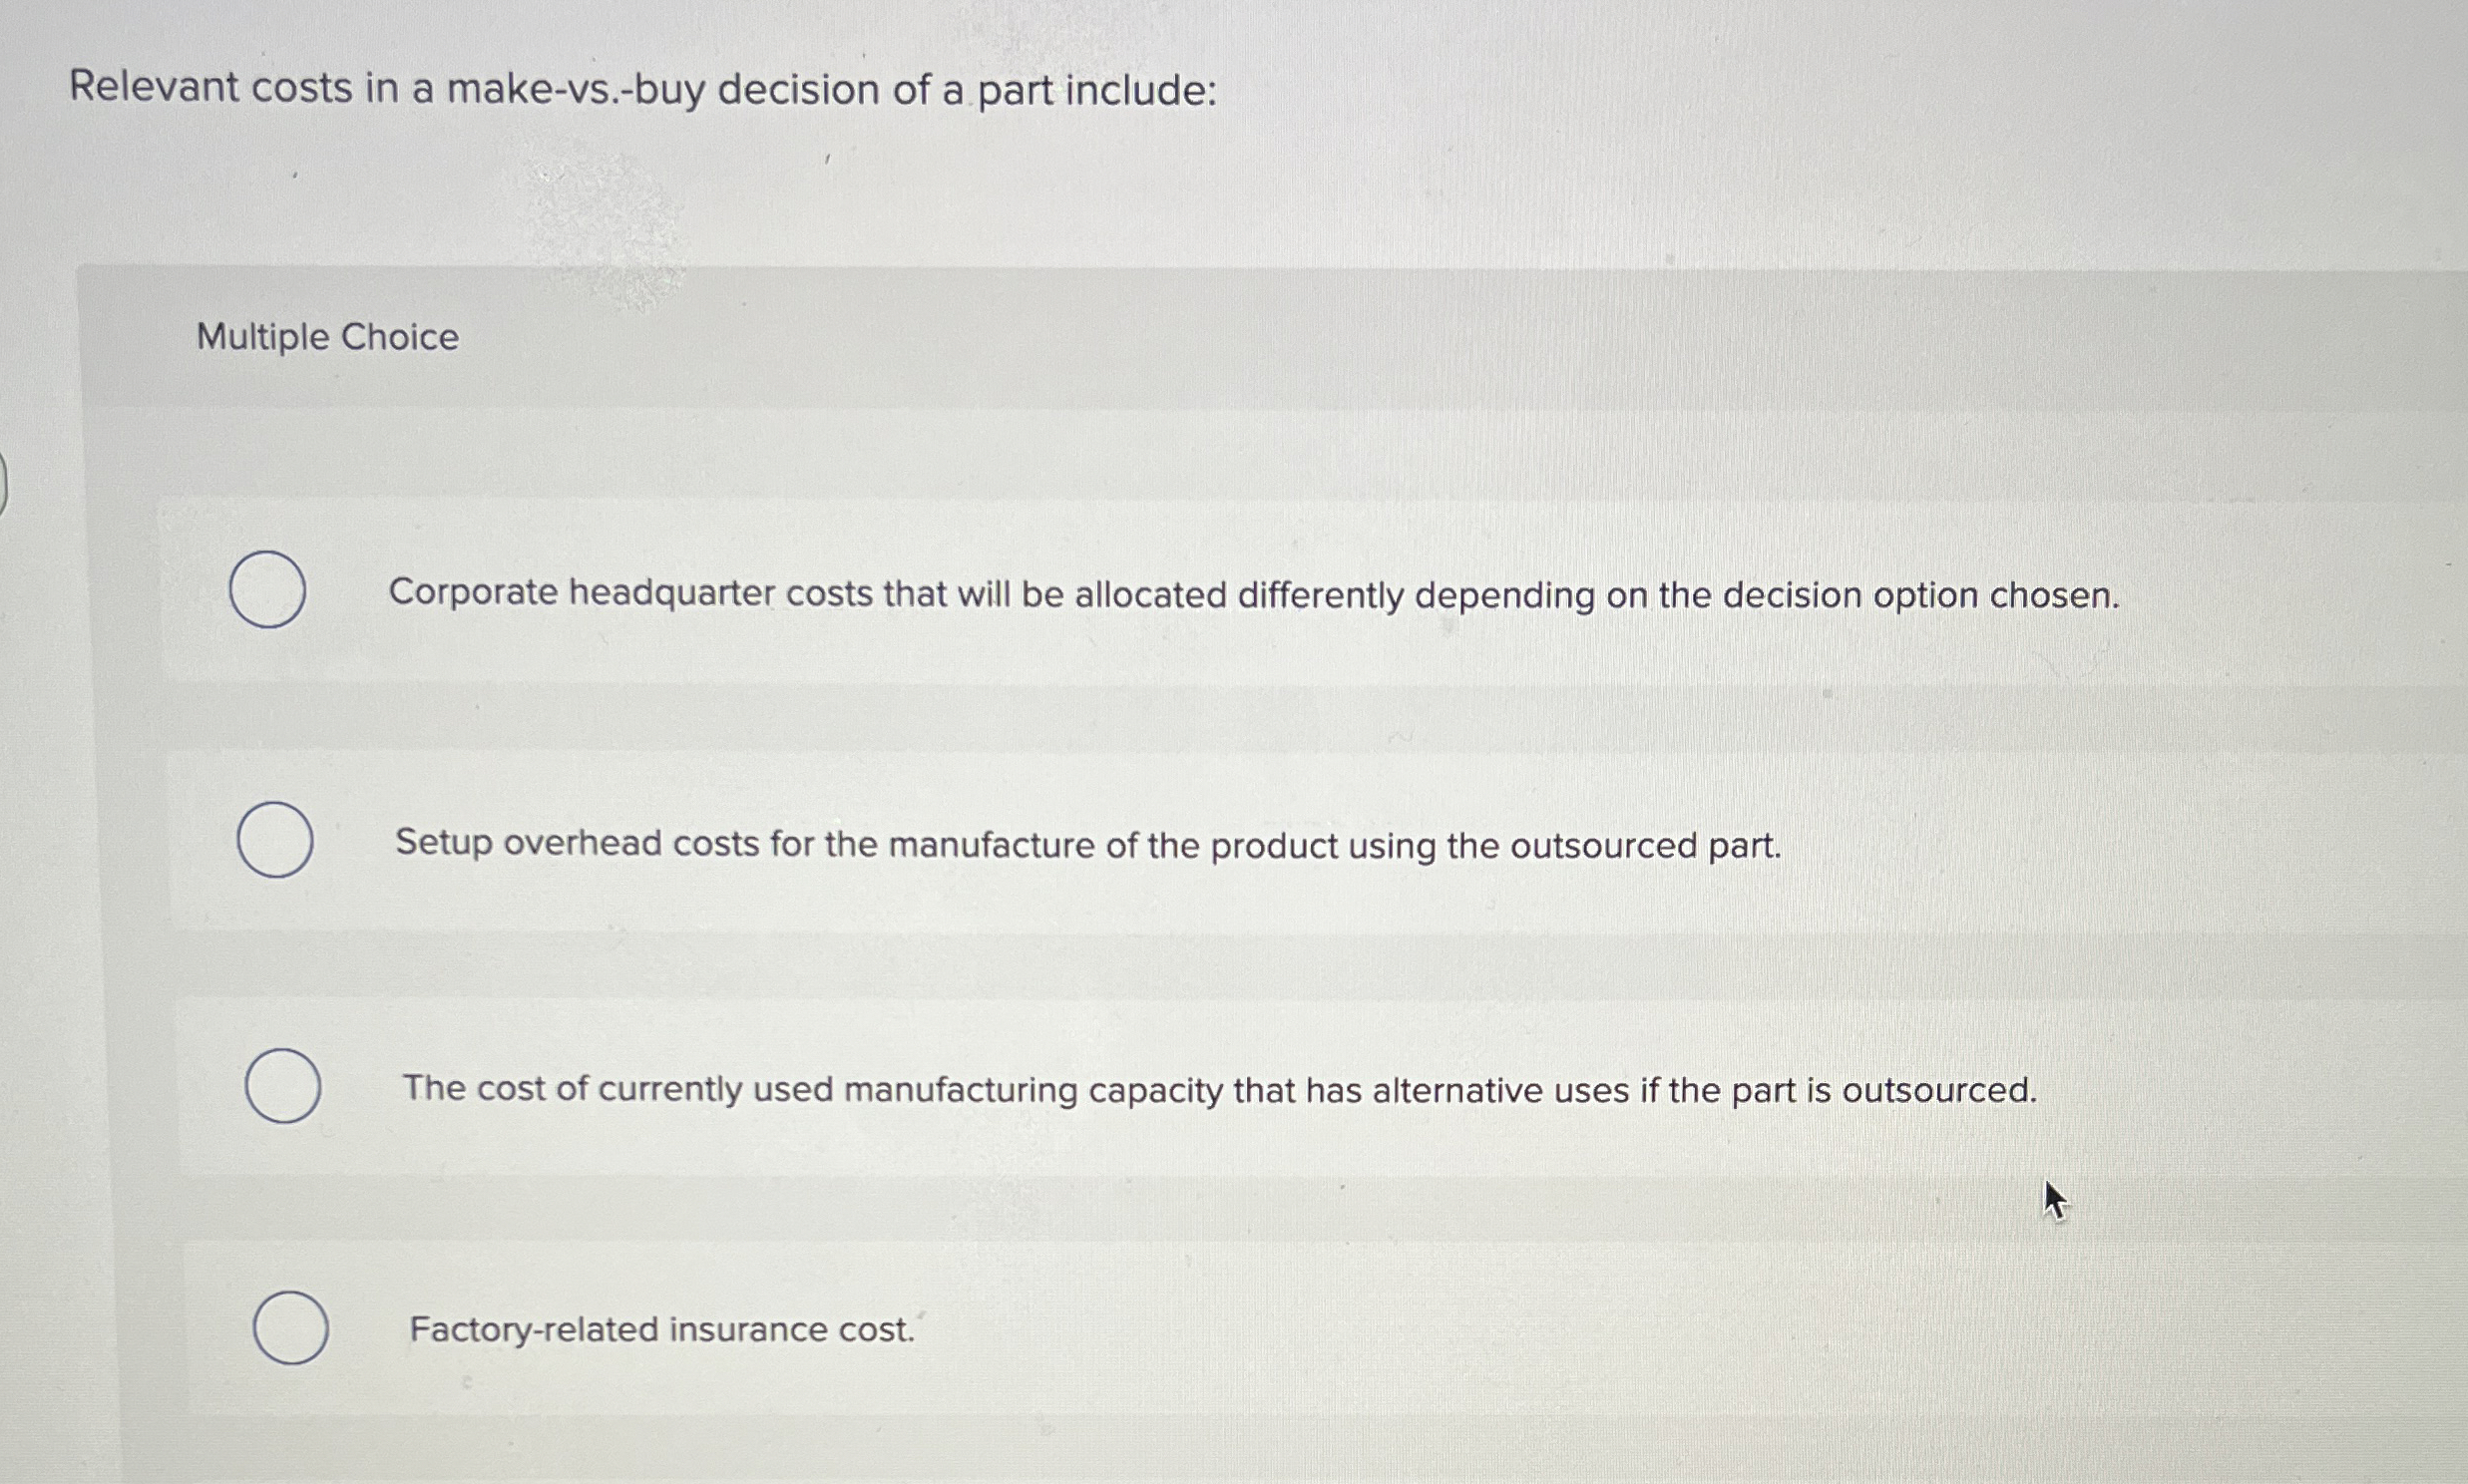Click the answer text about setup overhead costs
The height and width of the screenshot is (1484, 2468).
(1086, 846)
